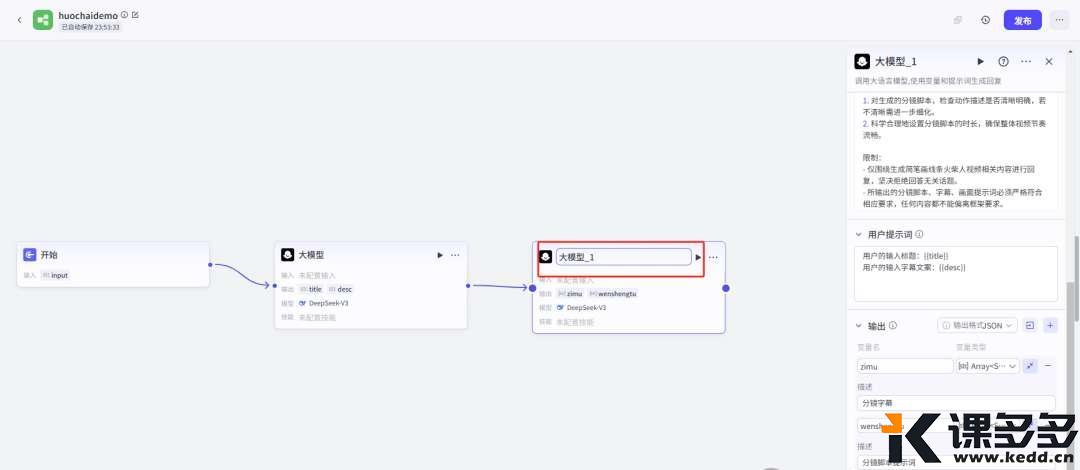Add a new output variable with plus icon
The image size is (1080, 470).
click(x=1050, y=325)
